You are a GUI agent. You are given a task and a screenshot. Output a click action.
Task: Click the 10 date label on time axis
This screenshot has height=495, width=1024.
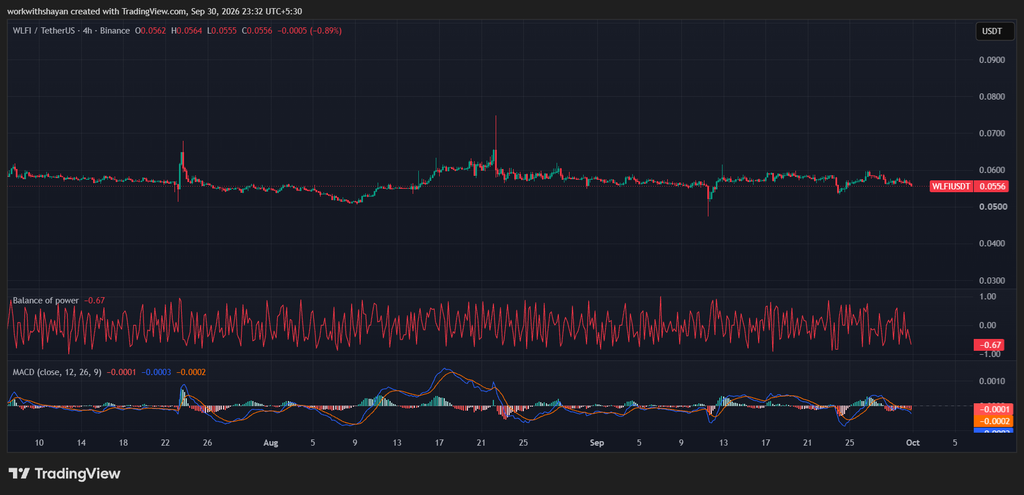39,443
